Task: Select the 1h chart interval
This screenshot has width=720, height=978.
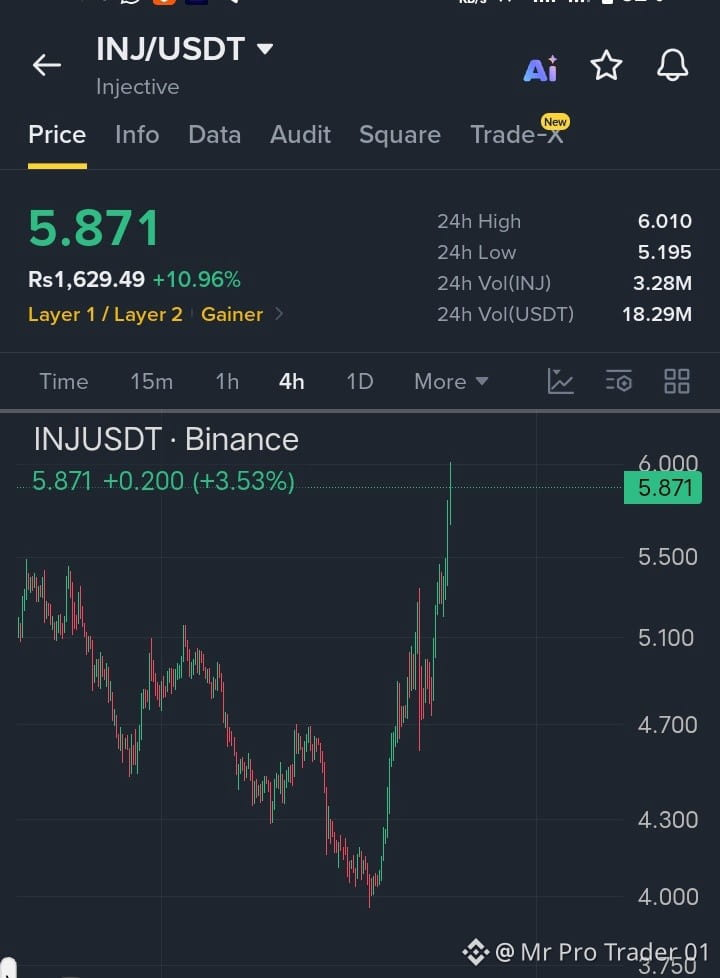Action: (x=227, y=381)
